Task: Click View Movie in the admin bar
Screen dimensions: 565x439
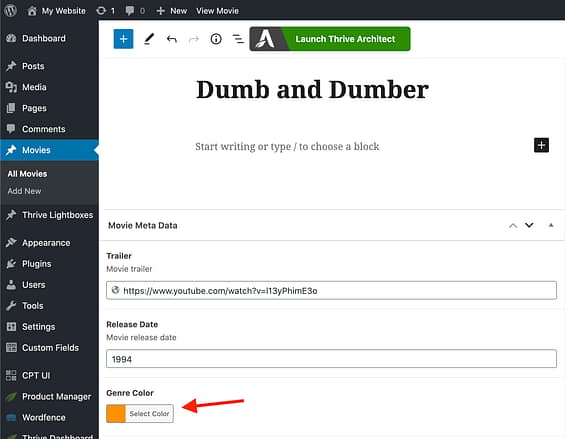Action: (217, 11)
